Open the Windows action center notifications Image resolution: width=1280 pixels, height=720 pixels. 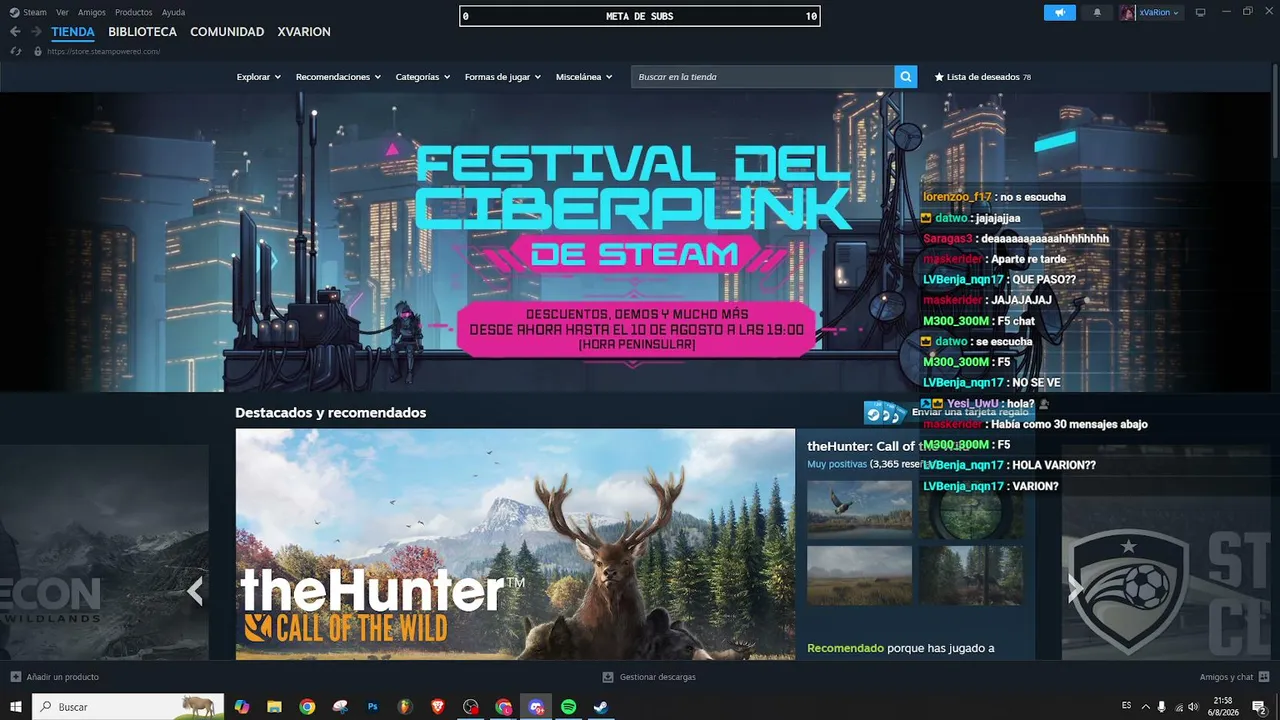[1260, 707]
